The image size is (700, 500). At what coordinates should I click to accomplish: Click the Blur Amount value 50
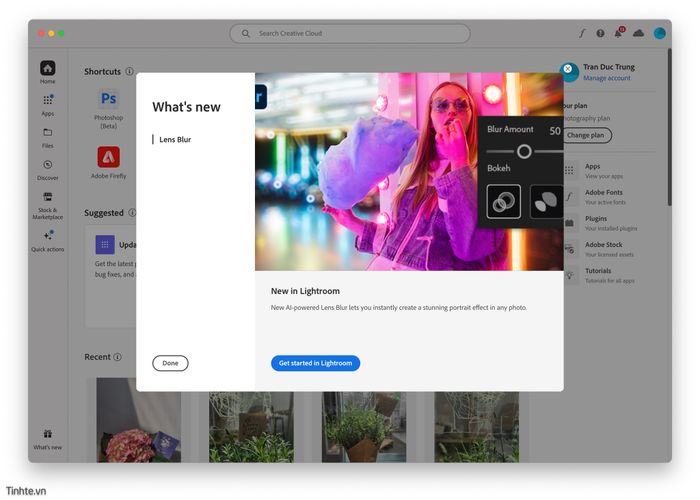coord(555,131)
